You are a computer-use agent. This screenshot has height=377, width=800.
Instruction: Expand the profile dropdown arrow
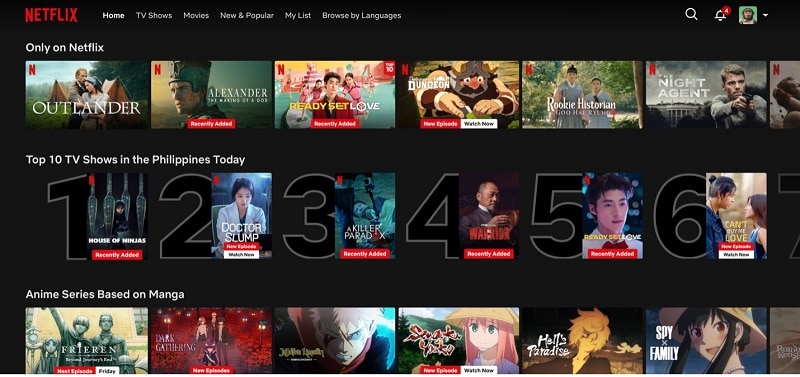pos(765,15)
